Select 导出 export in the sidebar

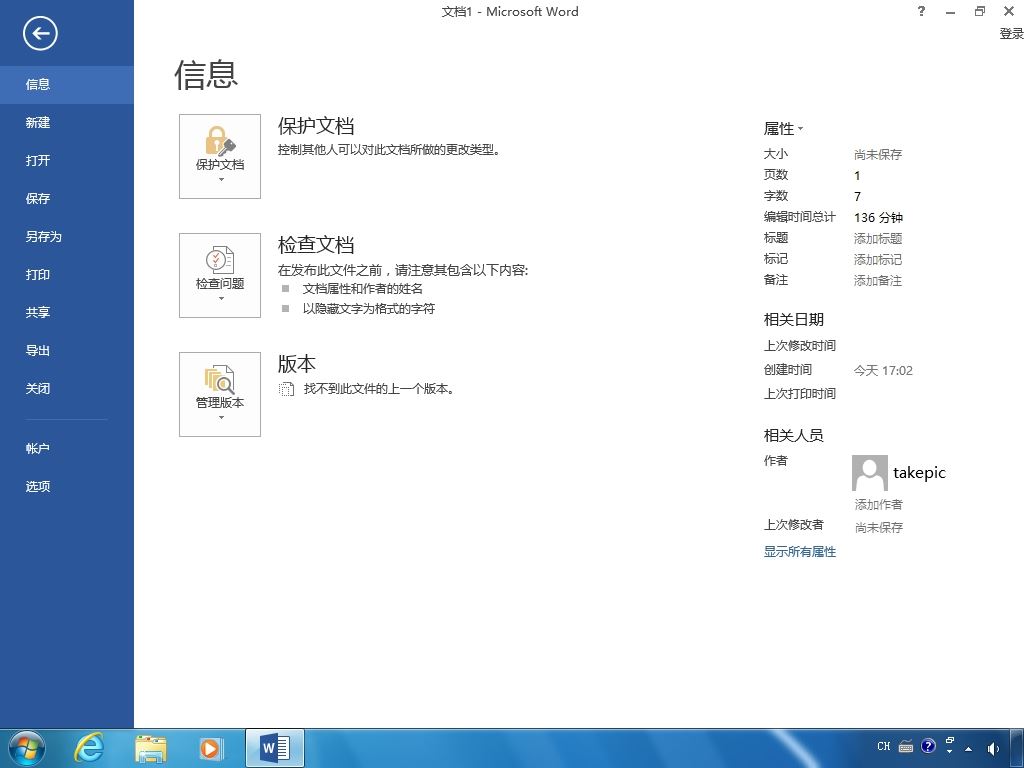[67, 350]
